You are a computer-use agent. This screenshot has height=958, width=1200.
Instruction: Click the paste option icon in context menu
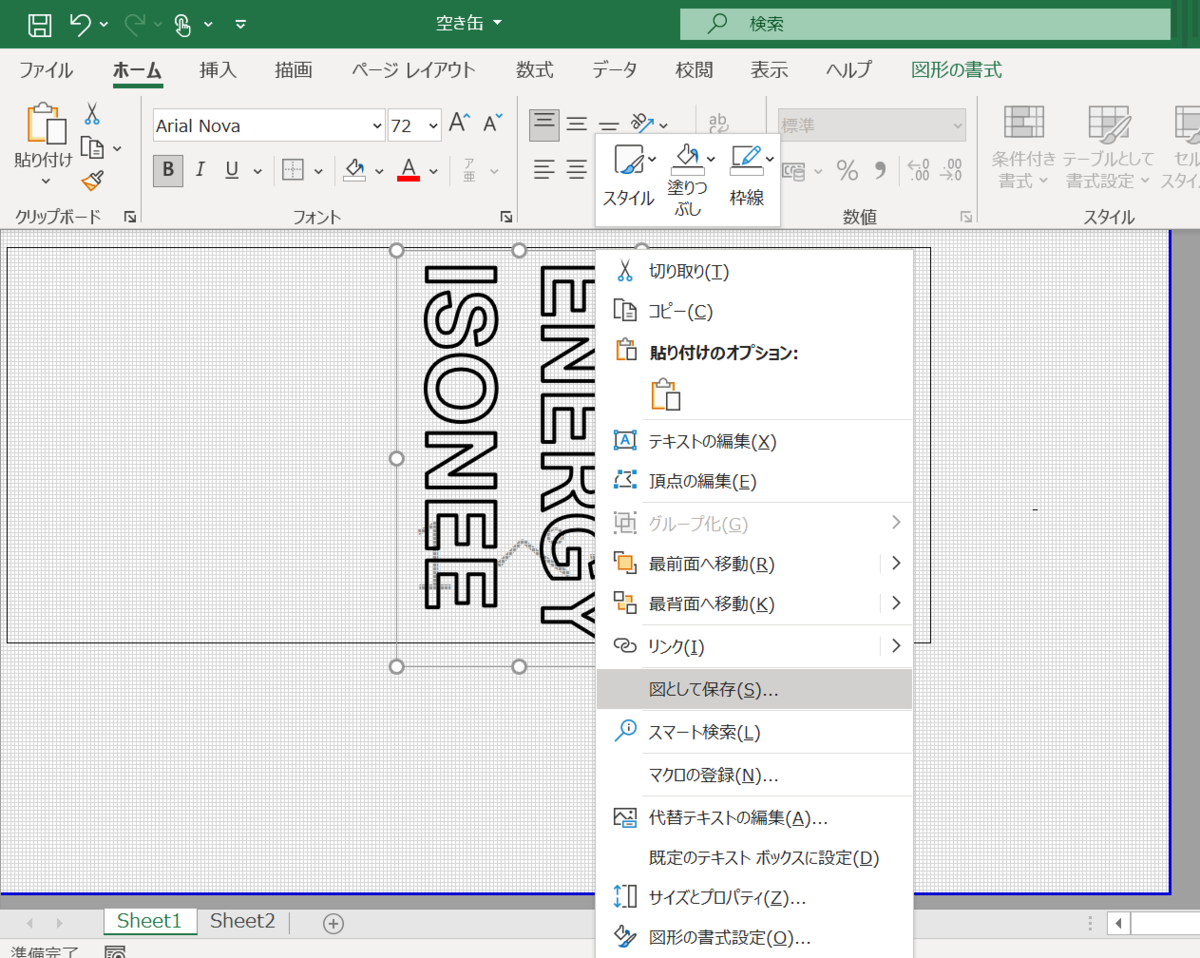coord(665,394)
